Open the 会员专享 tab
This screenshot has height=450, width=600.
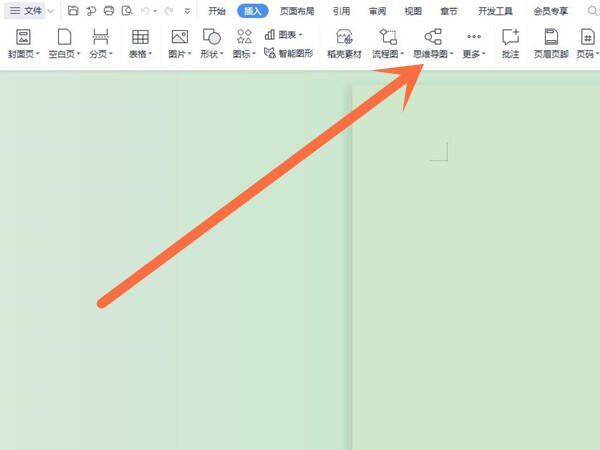coord(551,11)
